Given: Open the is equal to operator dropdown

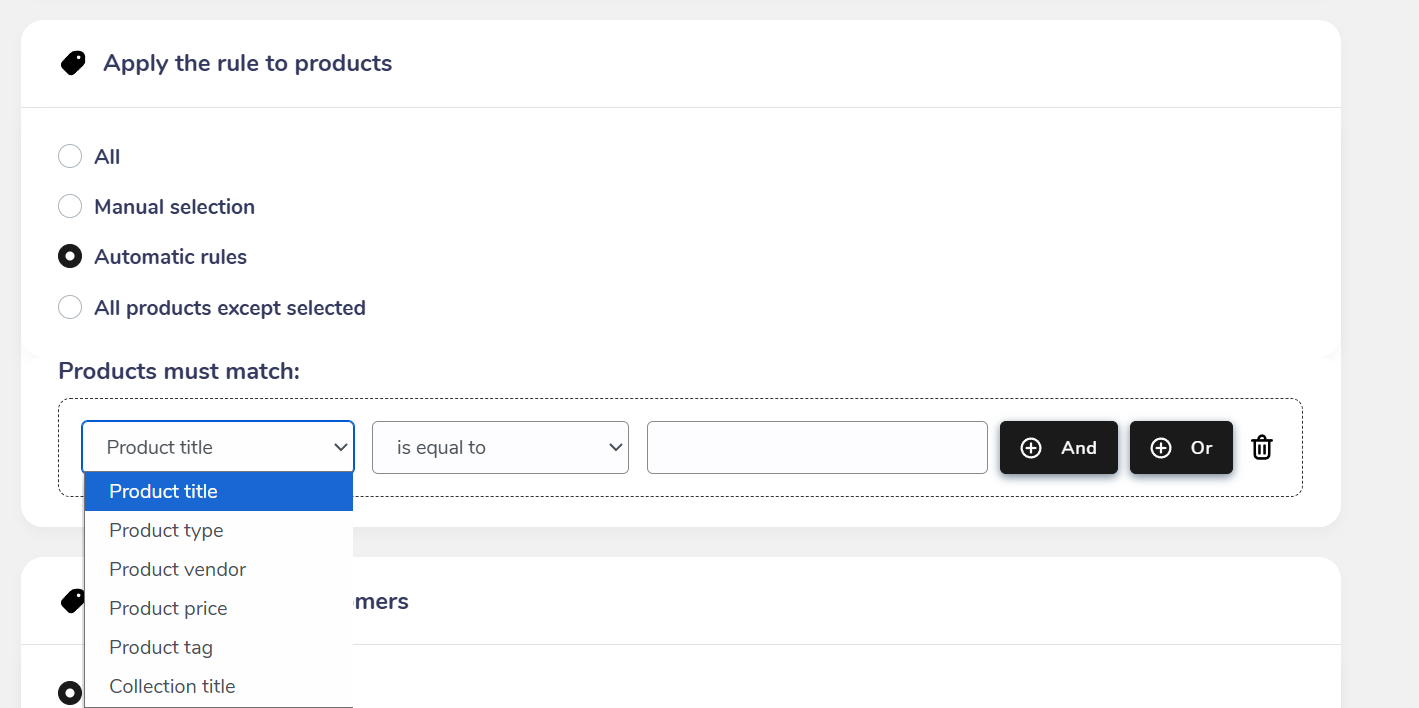Looking at the screenshot, I should click(500, 447).
